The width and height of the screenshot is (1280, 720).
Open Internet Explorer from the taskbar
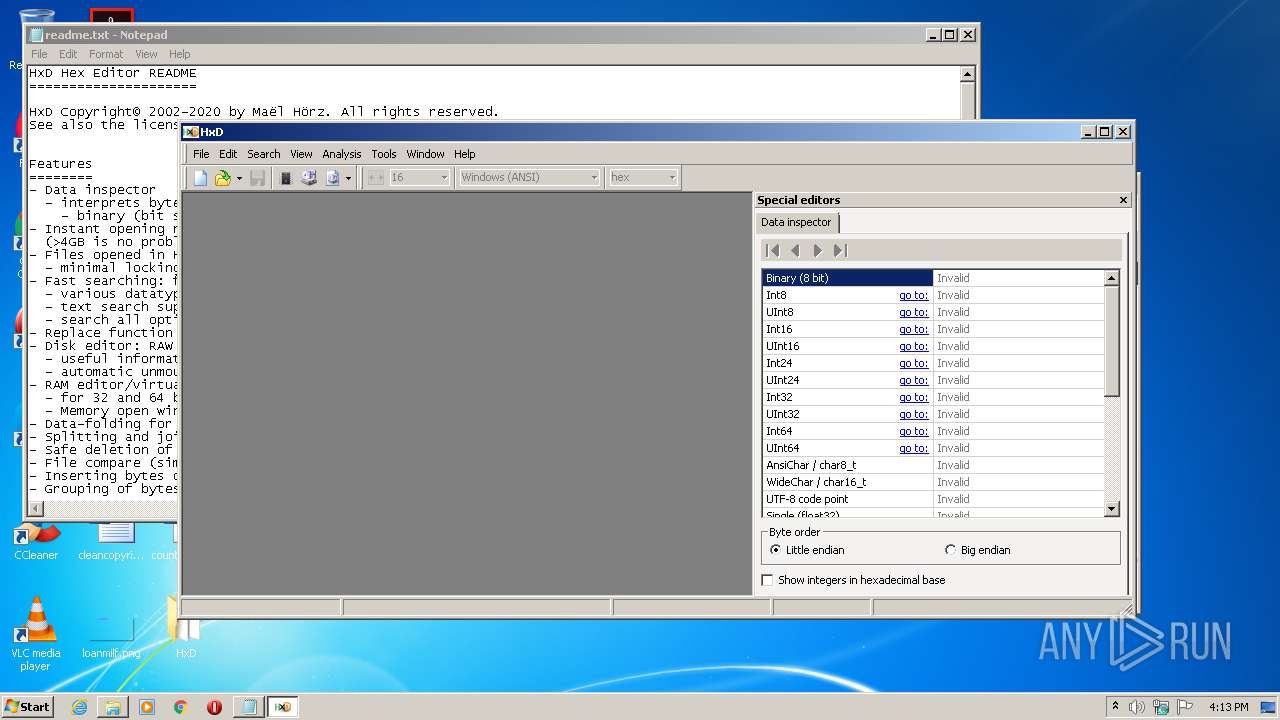(79, 707)
